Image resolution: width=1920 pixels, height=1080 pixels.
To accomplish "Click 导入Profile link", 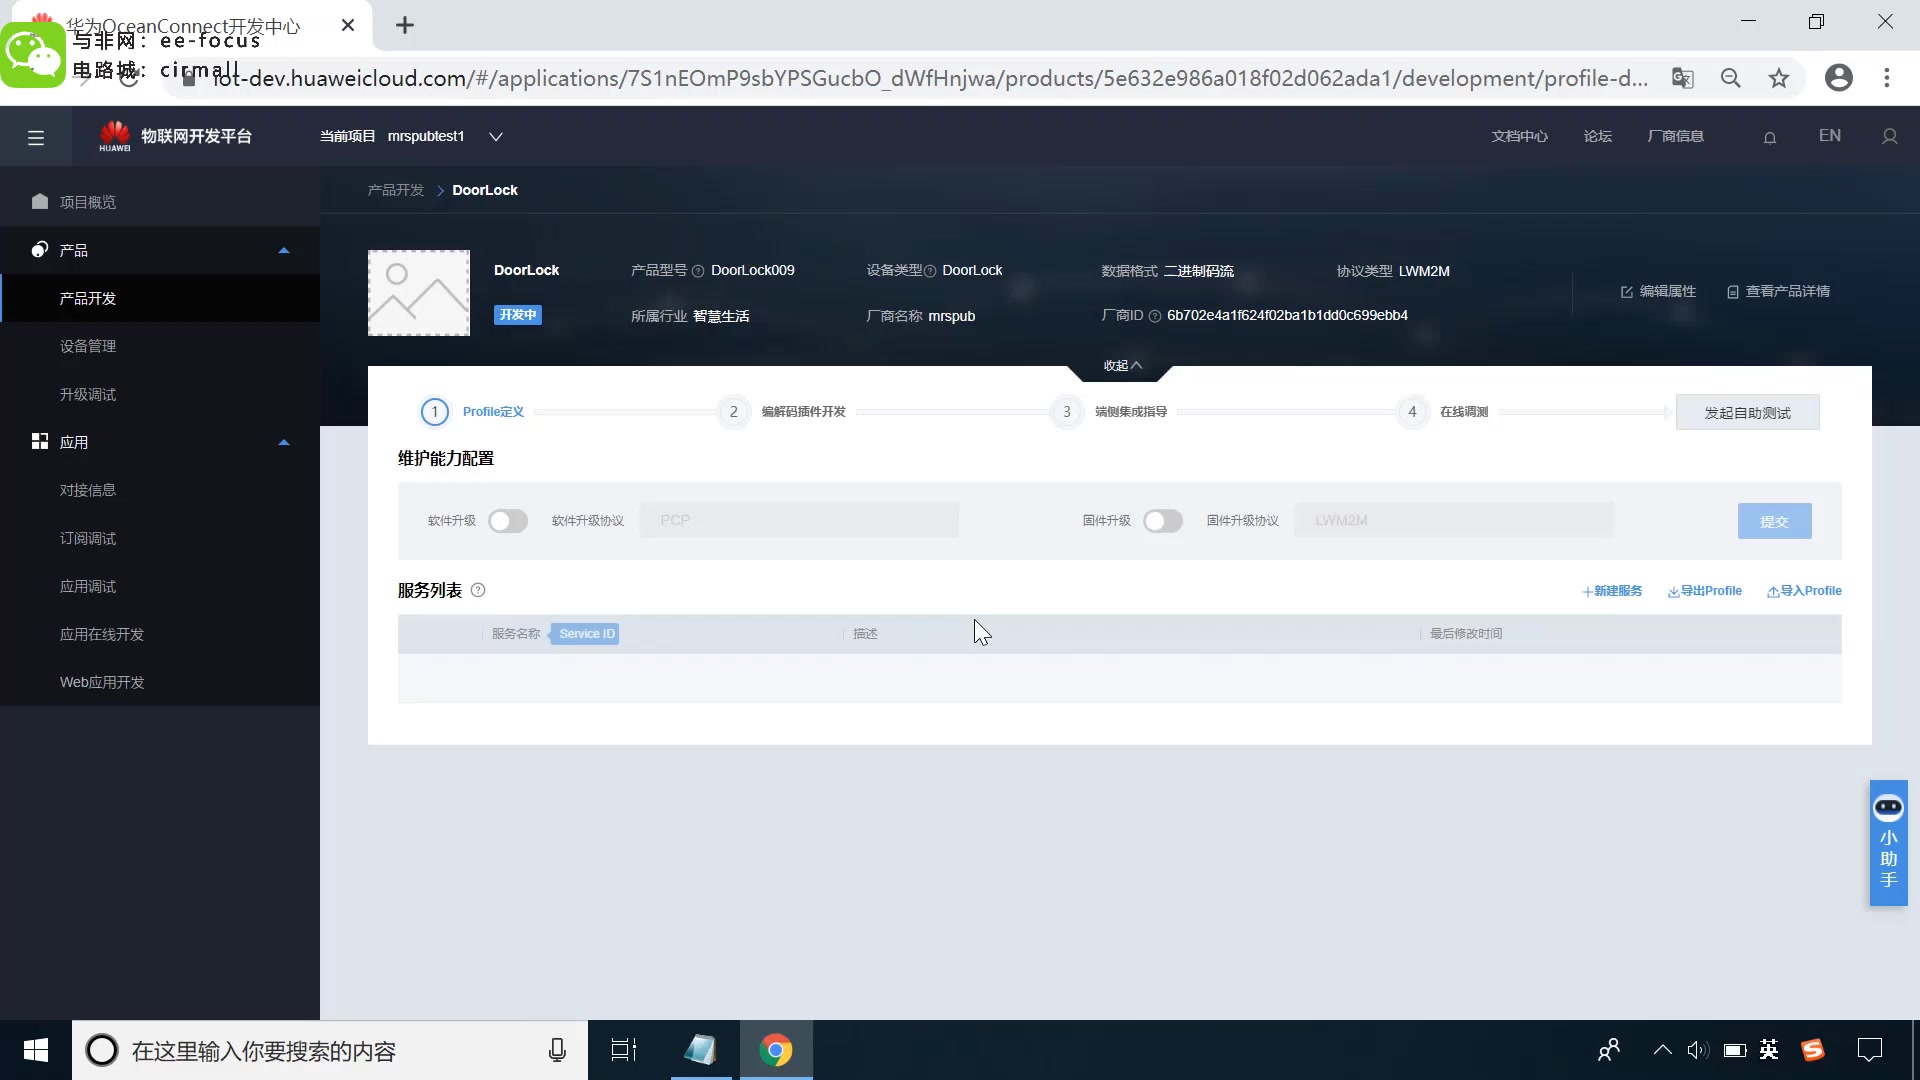I will [x=1804, y=591].
